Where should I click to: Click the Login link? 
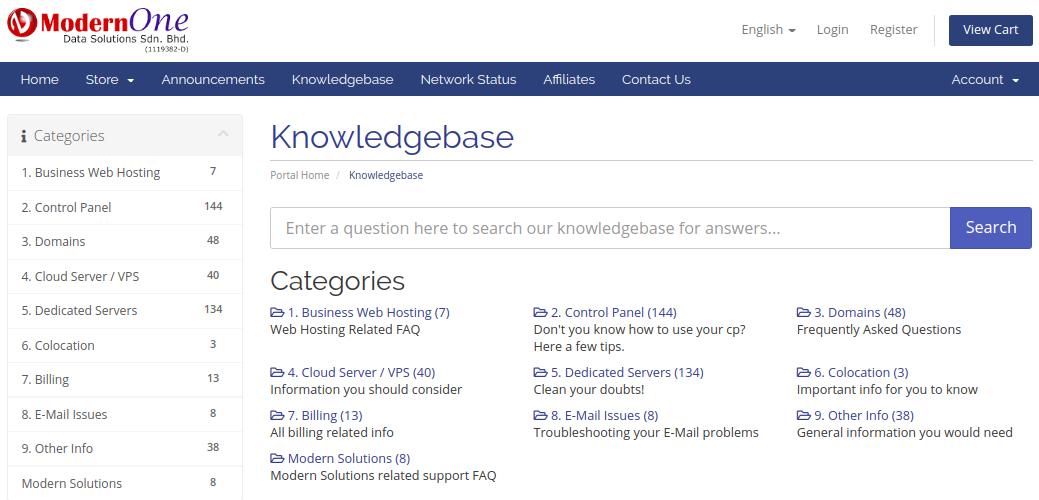tap(832, 30)
